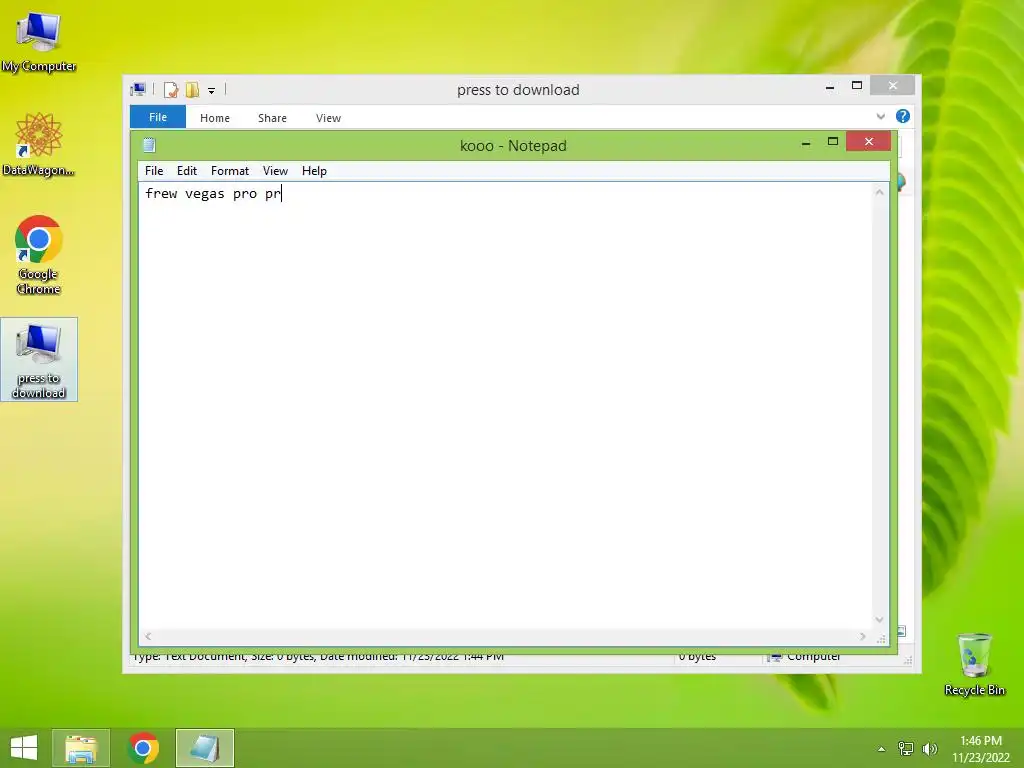The width and height of the screenshot is (1024, 768).
Task: Open the Explorer window's View ribbon tab
Action: coord(328,118)
